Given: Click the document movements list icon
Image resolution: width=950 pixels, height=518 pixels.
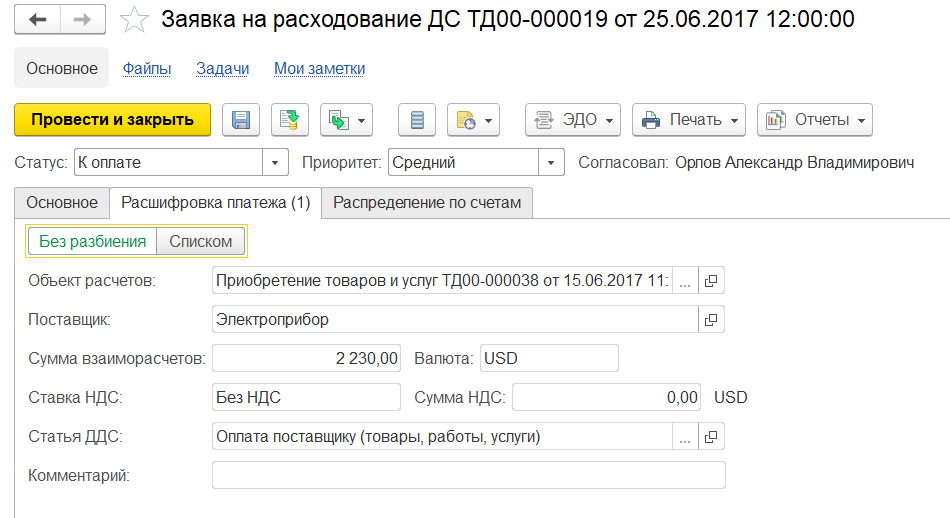Looking at the screenshot, I should point(417,120).
